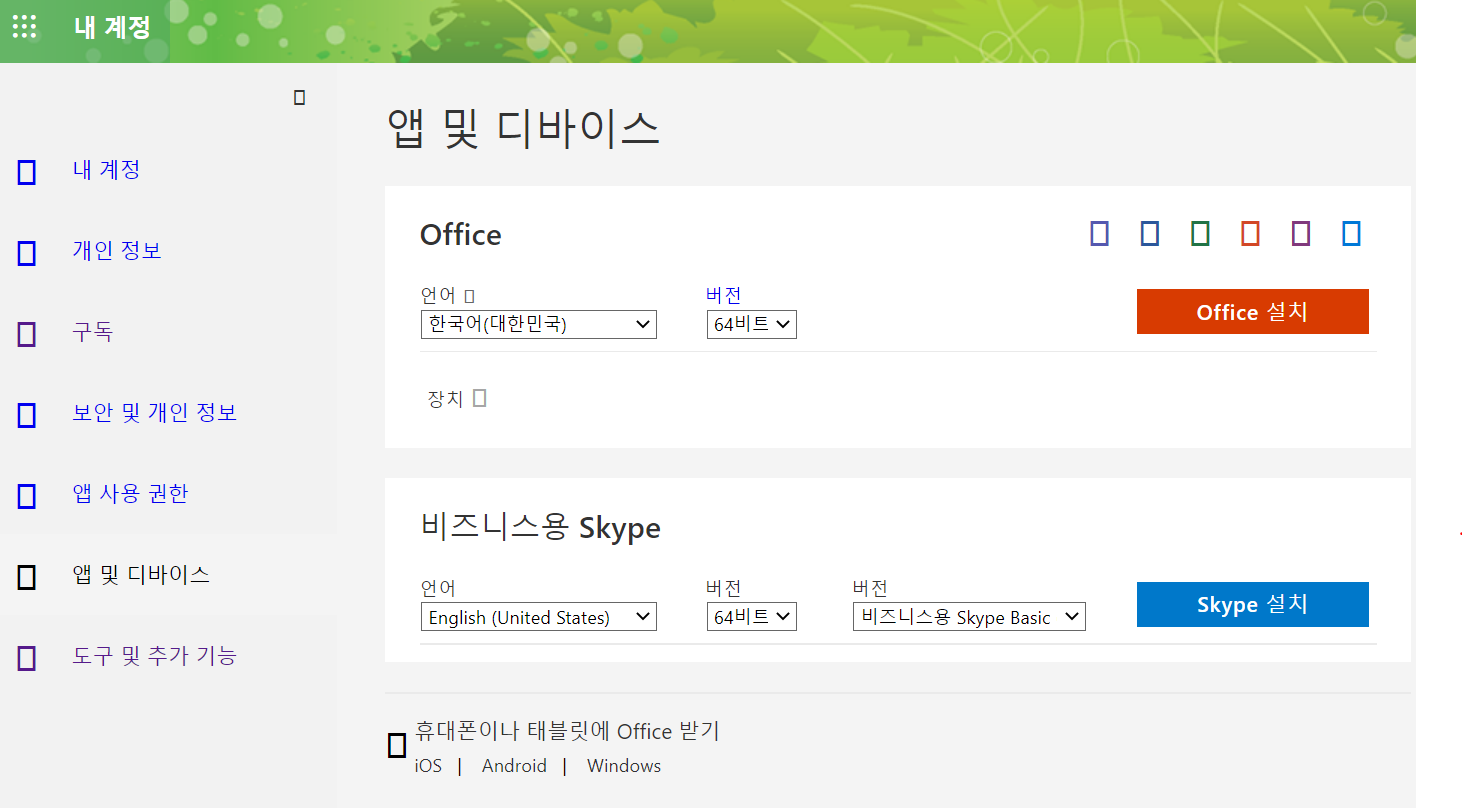The image size is (1462, 808).
Task: Click the Office 설치 button
Action: click(1253, 312)
